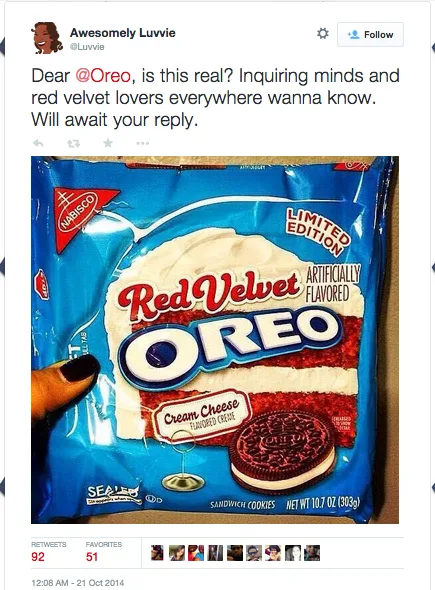Click the first retweeter avatar thumbnail
The width and height of the screenshot is (435, 590).
point(157,553)
